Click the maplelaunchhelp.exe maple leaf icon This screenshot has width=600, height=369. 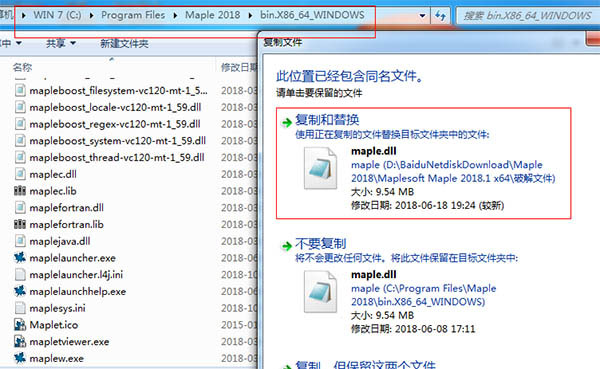[20, 291]
